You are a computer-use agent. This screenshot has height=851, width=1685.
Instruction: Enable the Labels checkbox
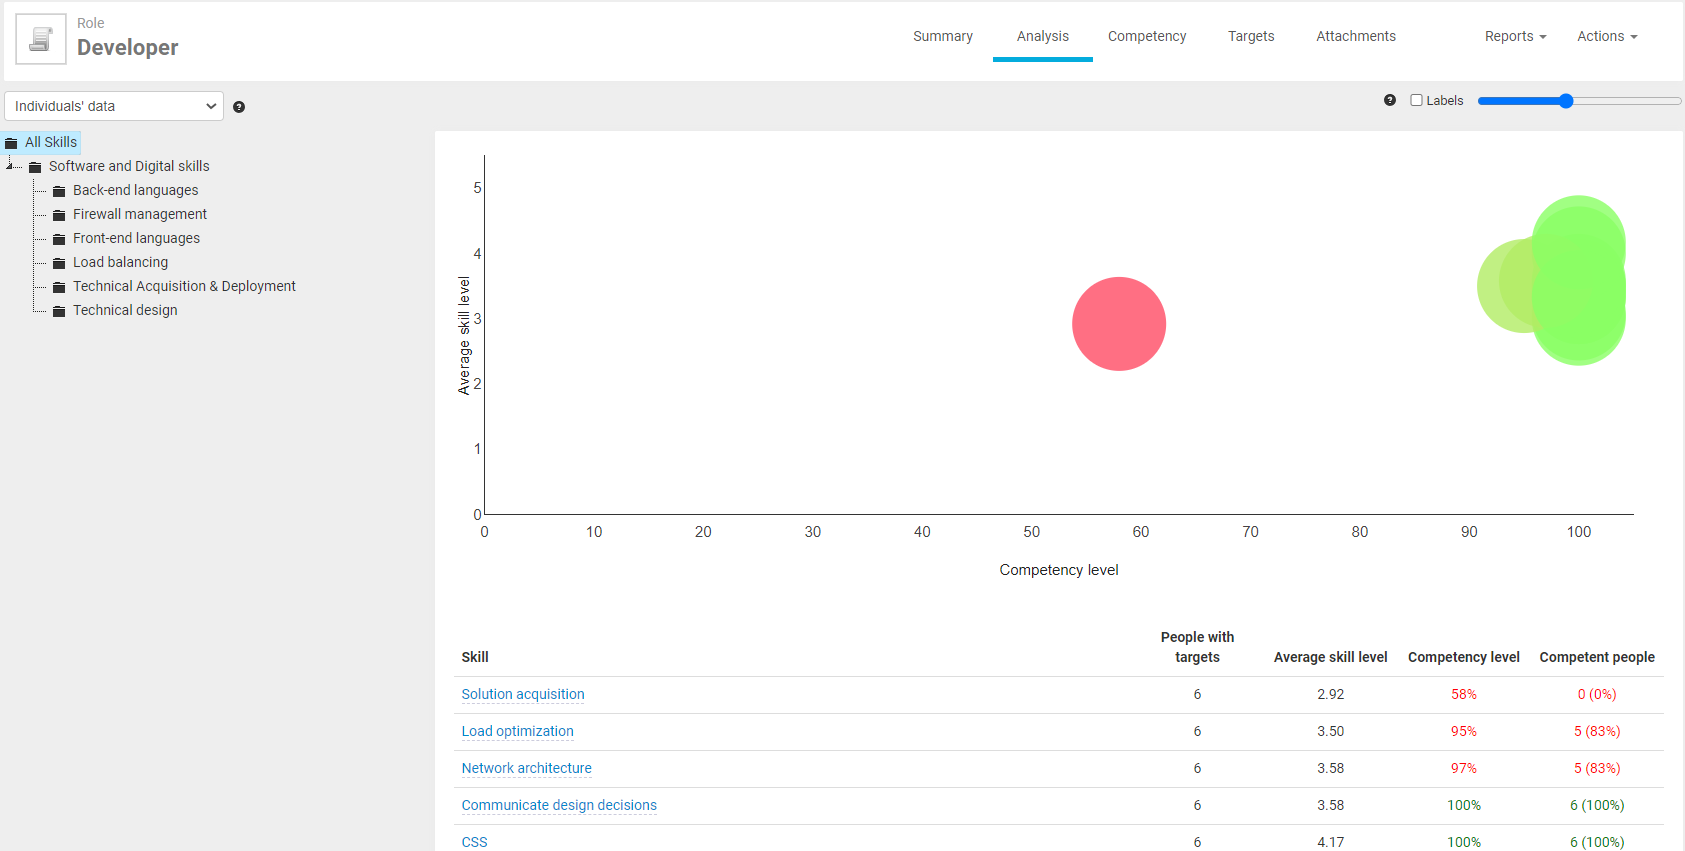coord(1416,100)
